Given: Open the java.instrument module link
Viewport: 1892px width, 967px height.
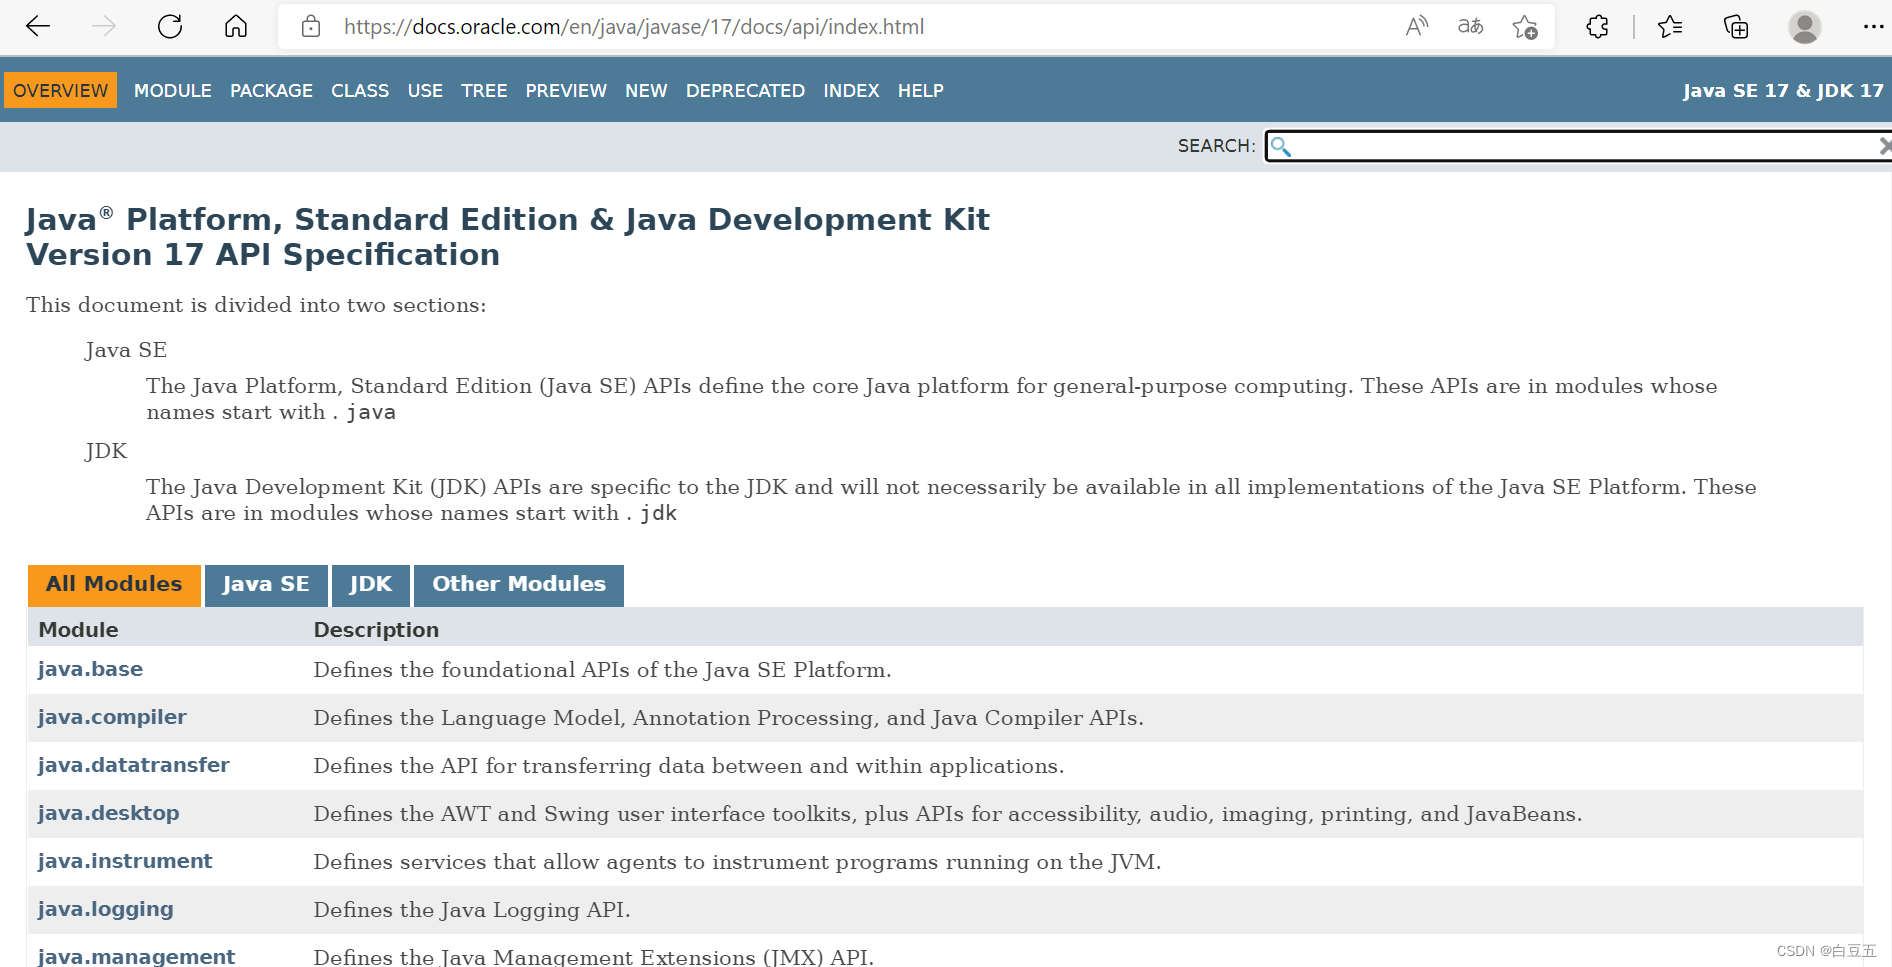Looking at the screenshot, I should (x=125, y=861).
